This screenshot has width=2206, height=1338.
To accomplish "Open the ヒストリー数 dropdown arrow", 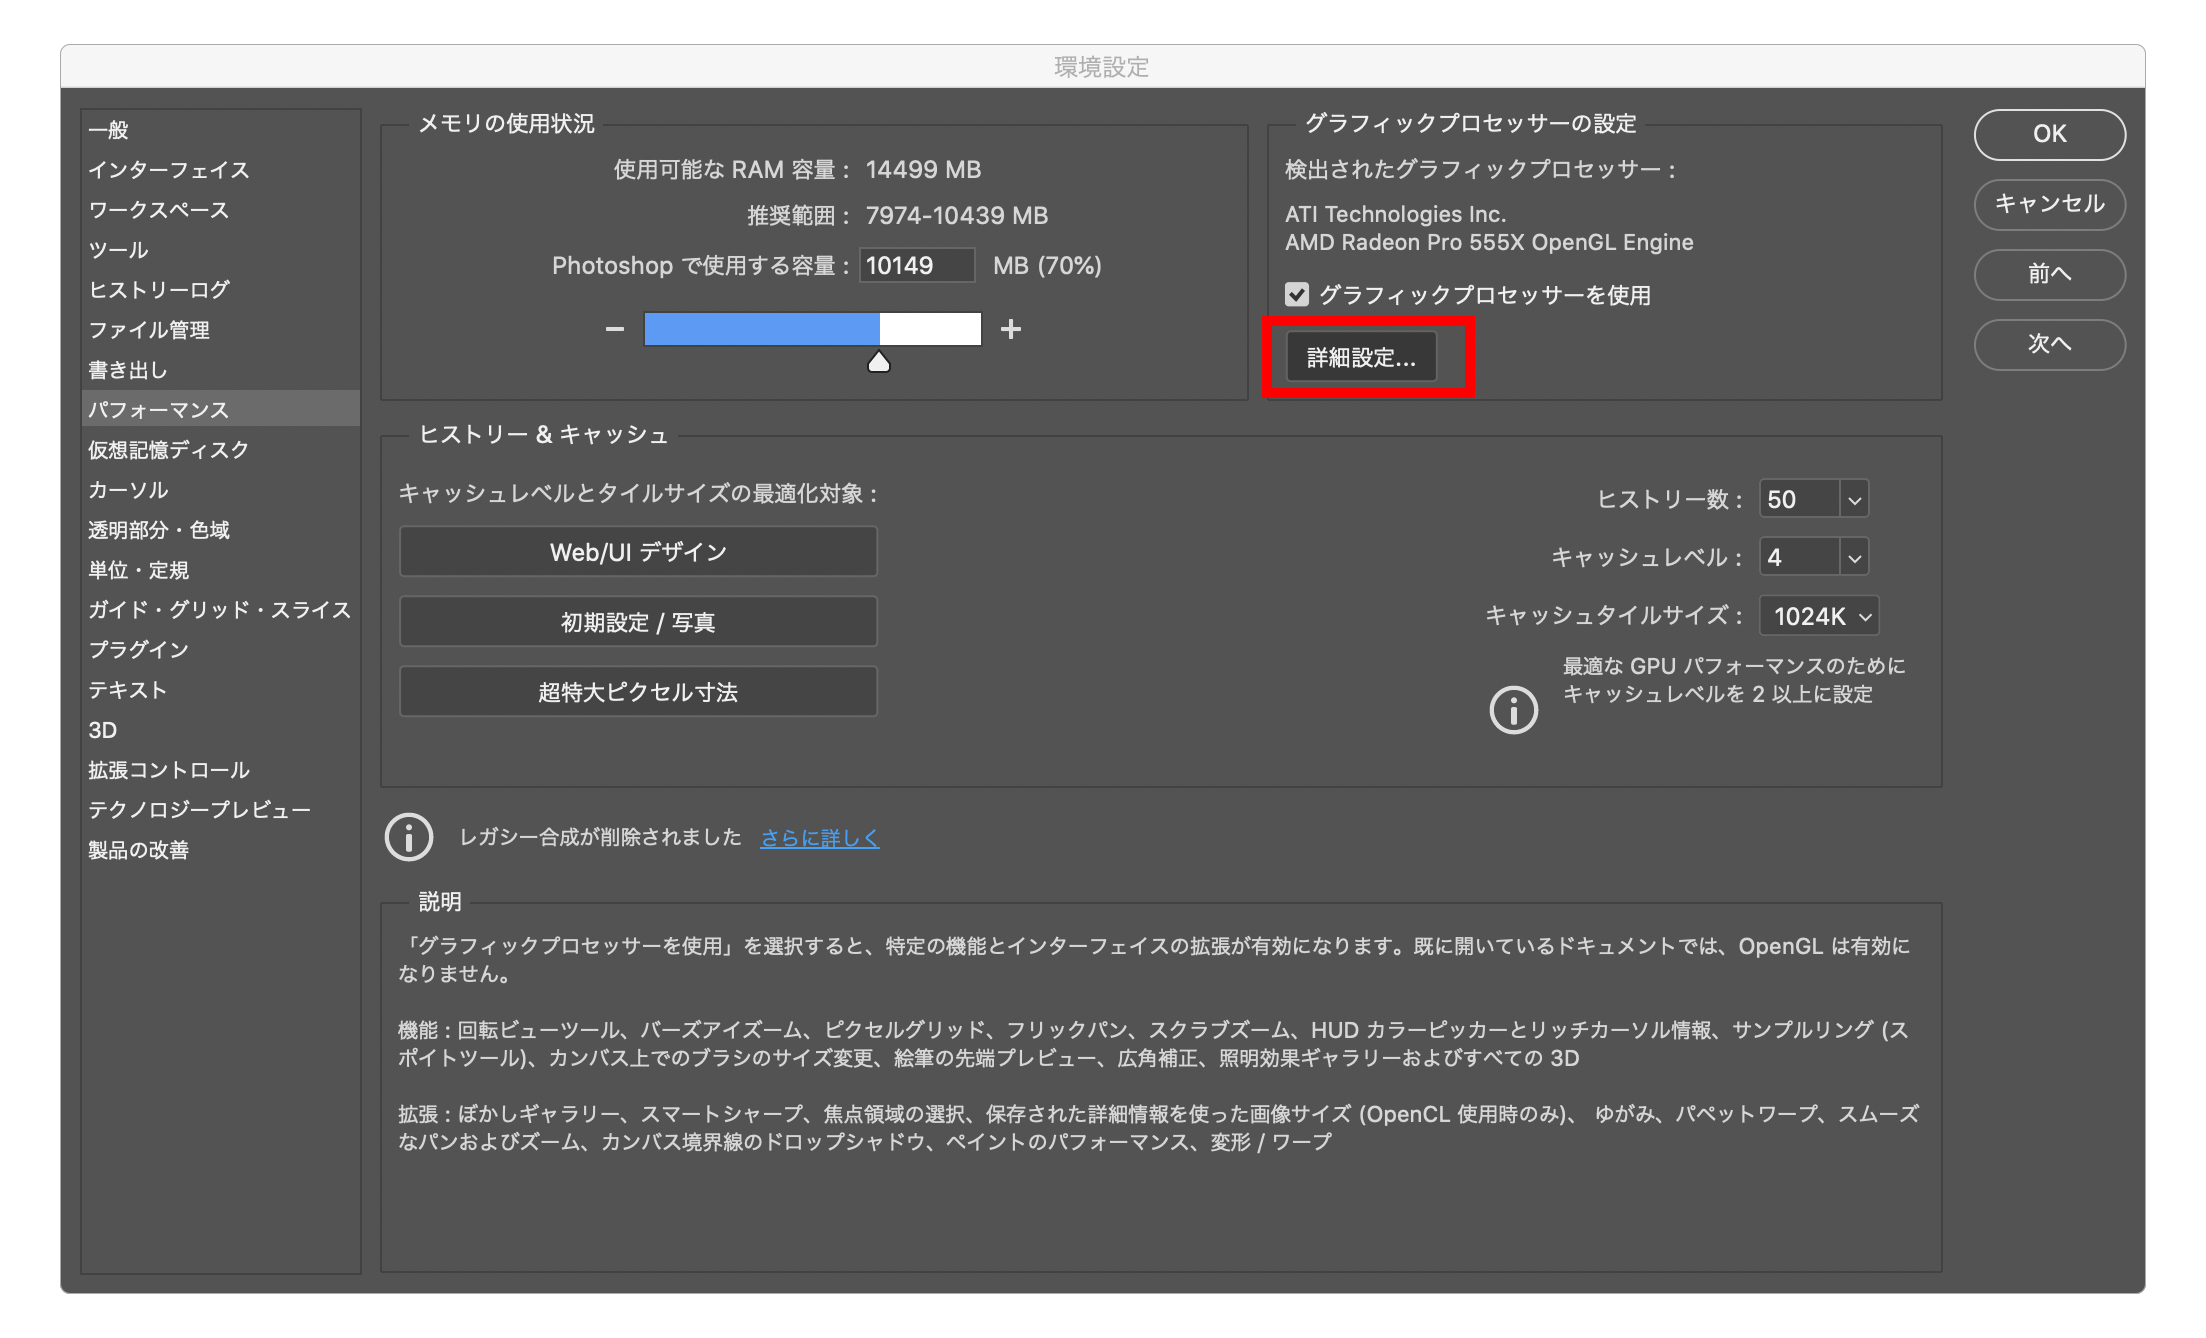I will click(1854, 499).
